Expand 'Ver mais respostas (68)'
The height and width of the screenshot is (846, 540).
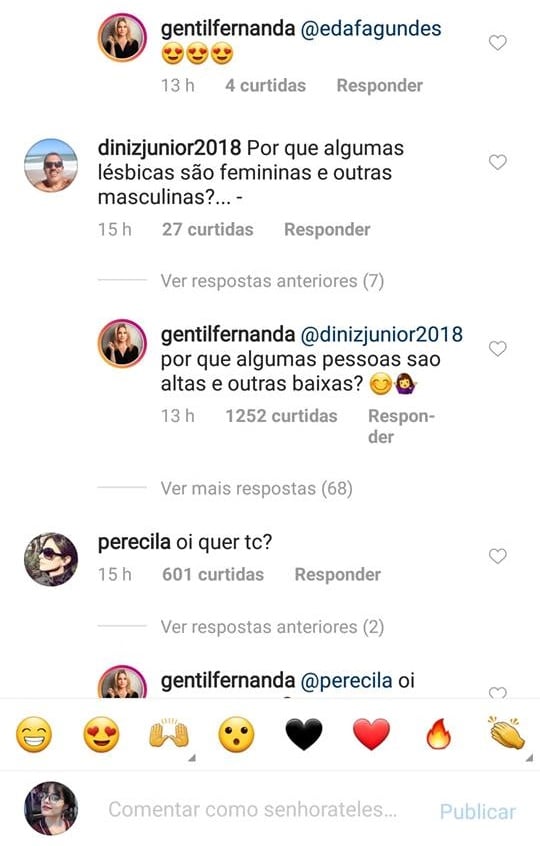pos(256,488)
